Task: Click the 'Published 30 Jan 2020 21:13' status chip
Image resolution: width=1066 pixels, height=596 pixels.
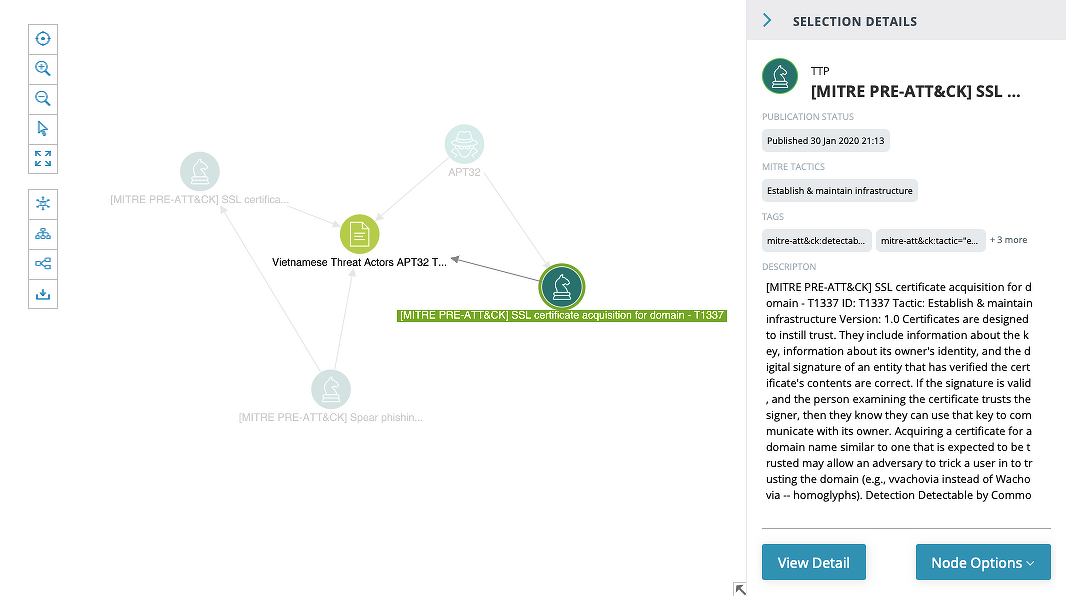Action: pyautogui.click(x=825, y=141)
